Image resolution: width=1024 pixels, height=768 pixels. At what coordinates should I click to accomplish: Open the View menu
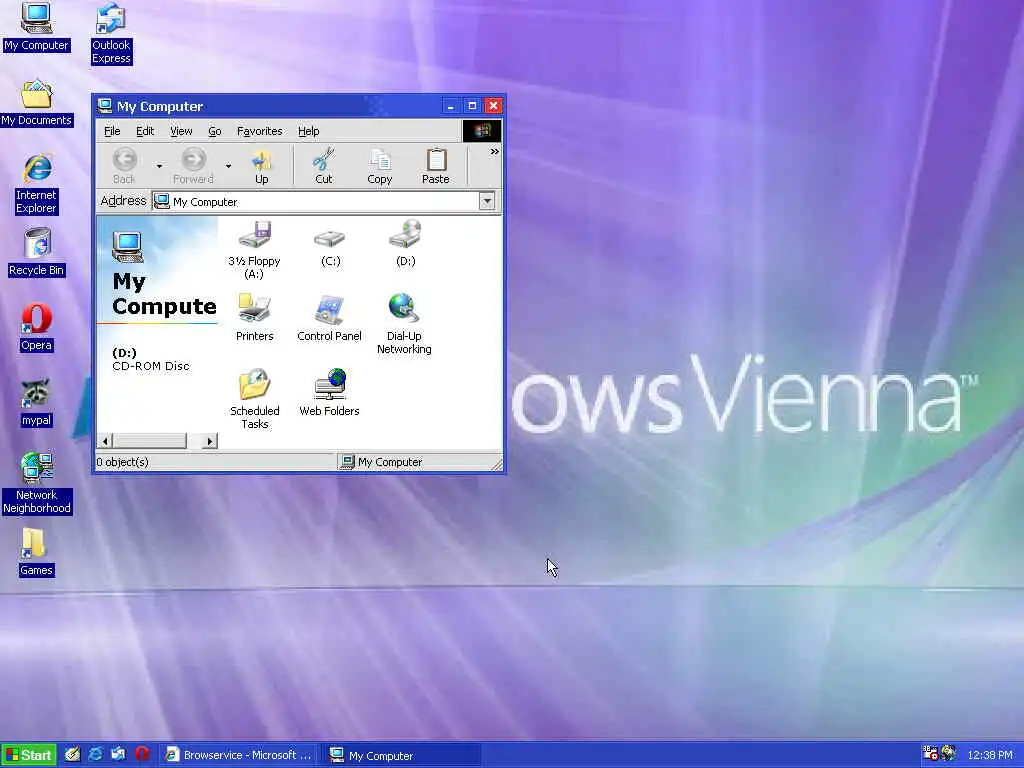click(181, 131)
